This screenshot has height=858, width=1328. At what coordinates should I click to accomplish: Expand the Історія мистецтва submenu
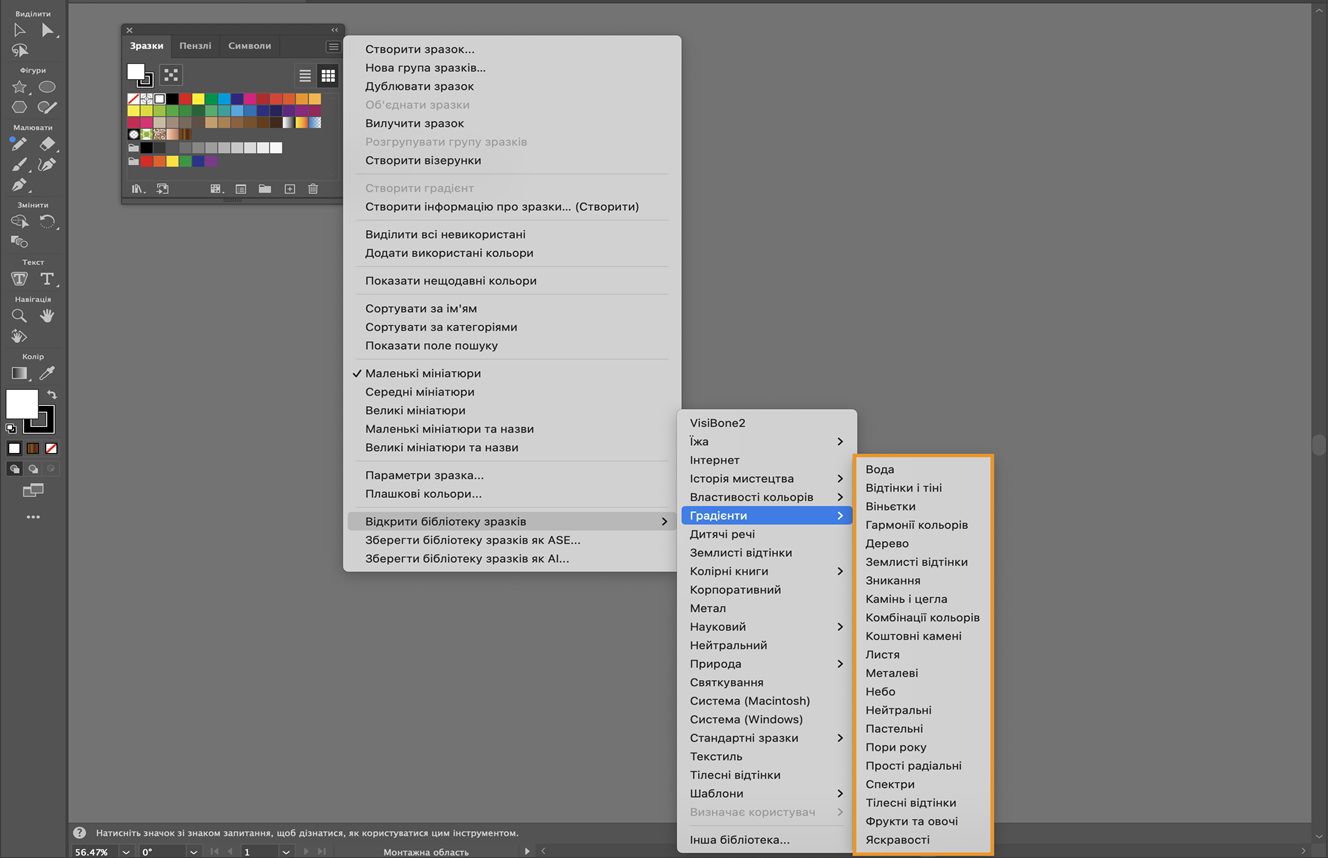(x=767, y=479)
